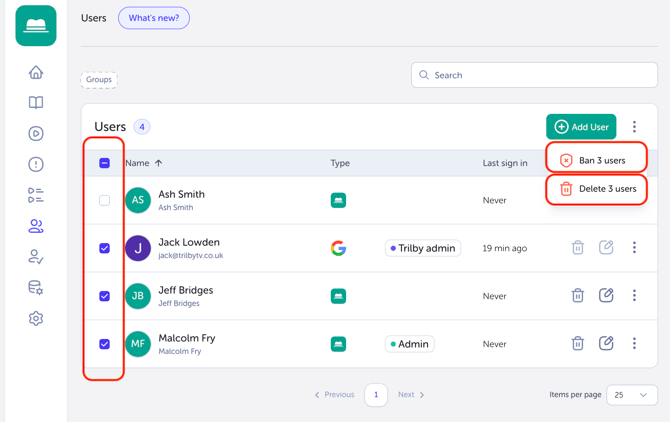Open the user approval icon in sidebar
This screenshot has height=422, width=670.
[x=36, y=257]
